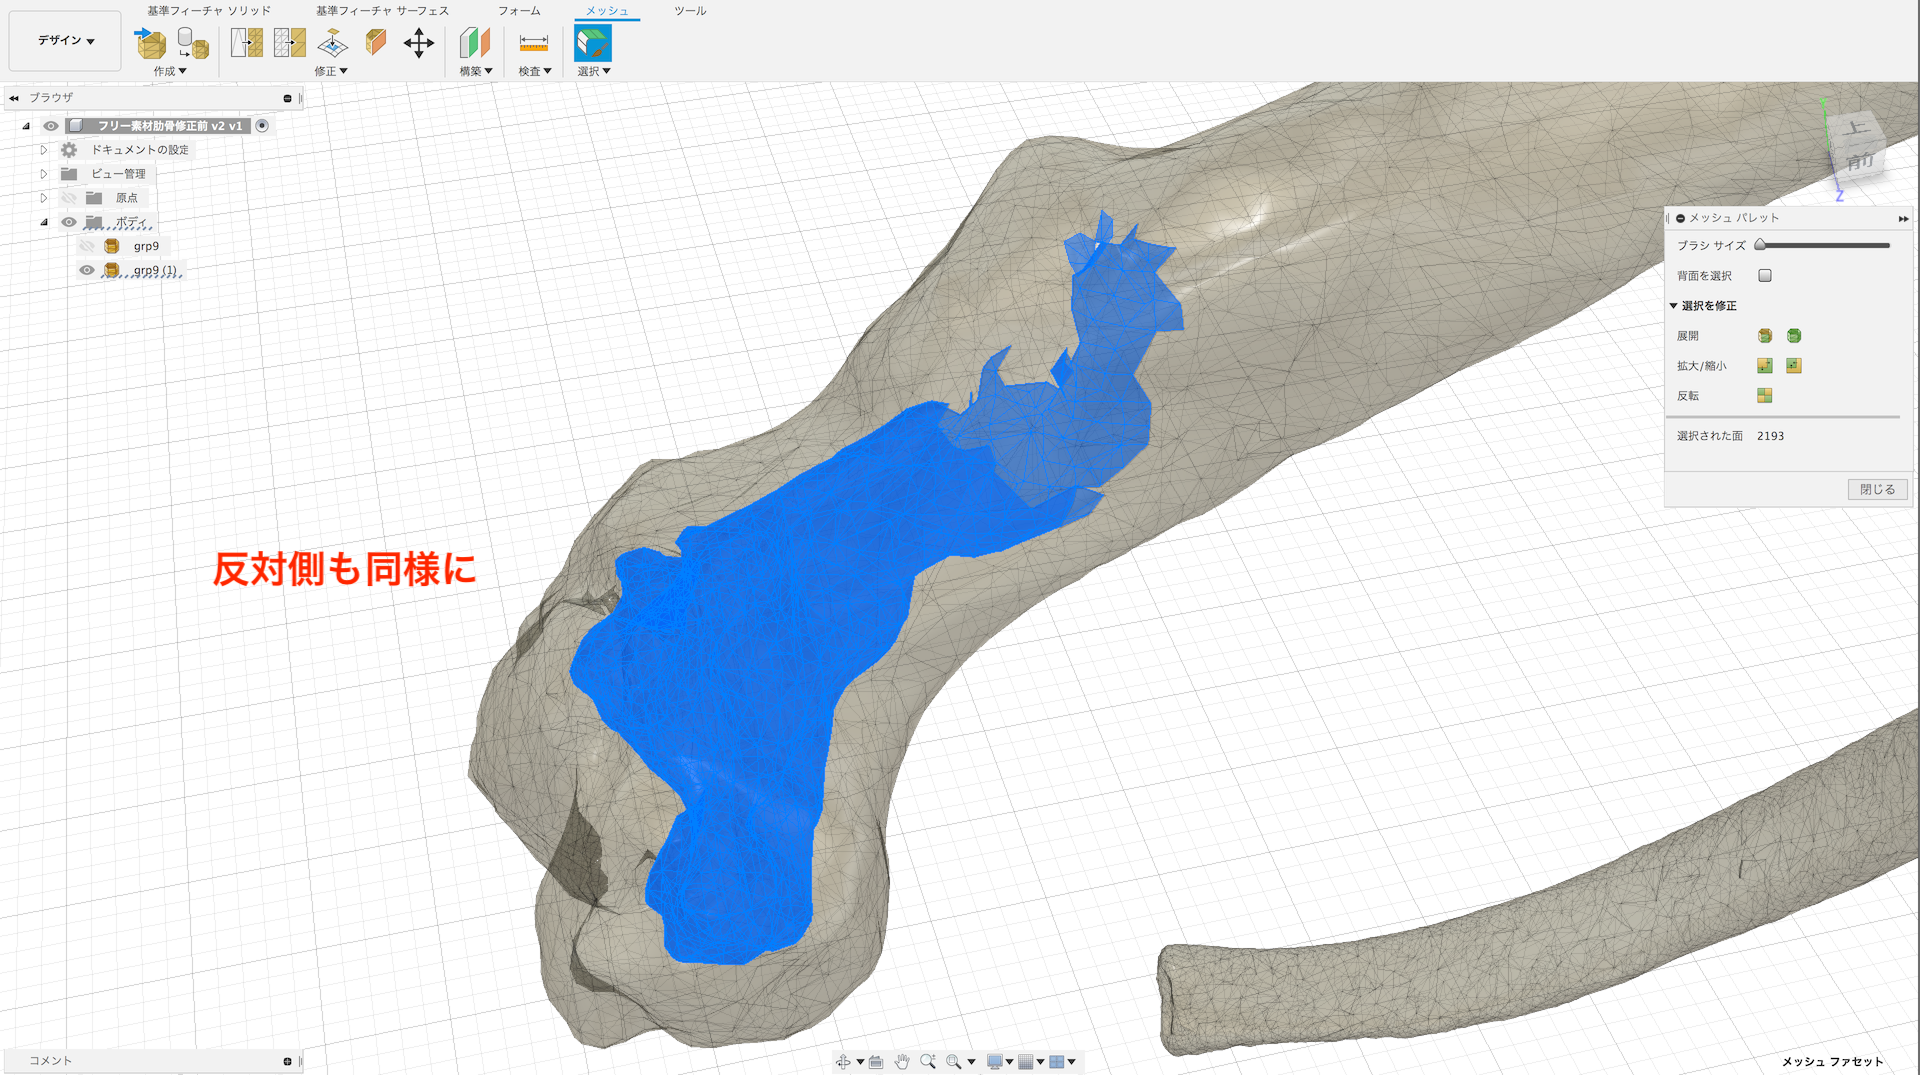Collapse the 選択を修正 section
This screenshot has height=1075, width=1920.
click(1673, 306)
